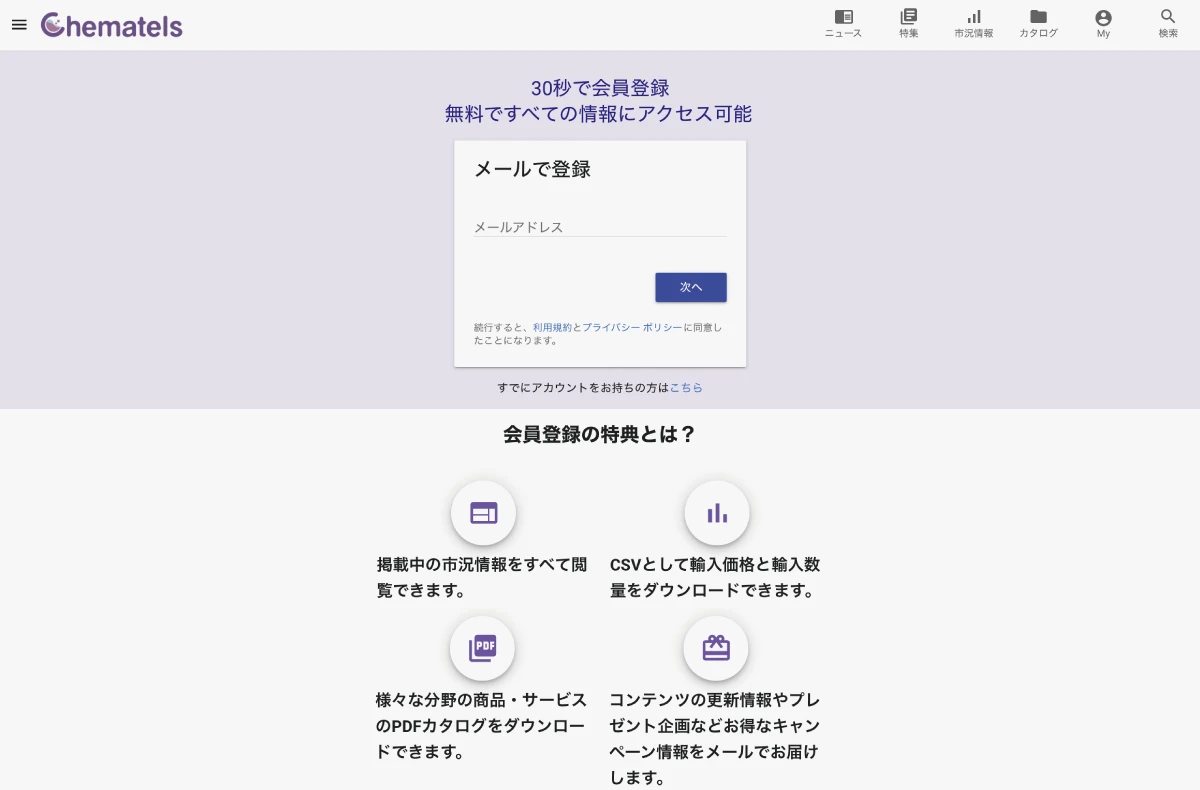Focus the メールアドレス input field
Viewport: 1200px width, 790px height.
click(600, 226)
